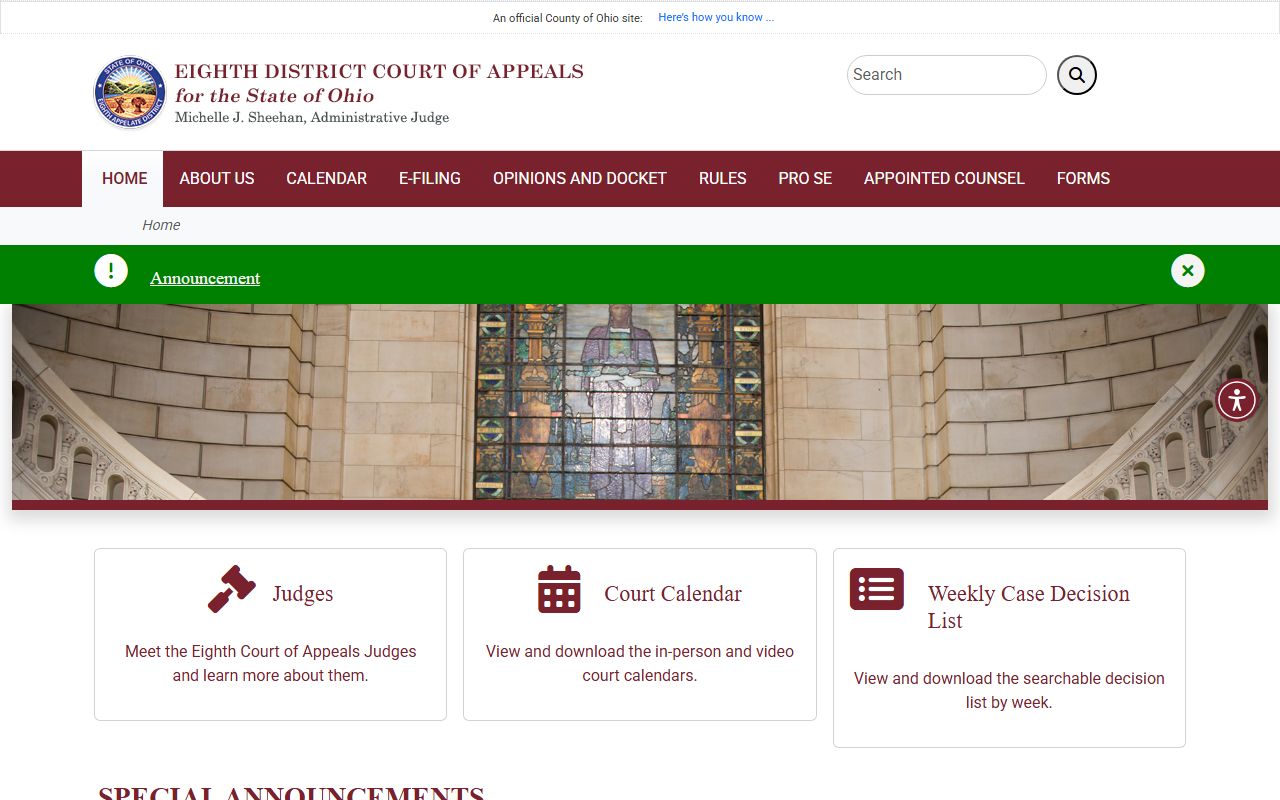This screenshot has height=800, width=1280.
Task: Open the APPOINTED COUNSEL menu item
Action: point(944,179)
